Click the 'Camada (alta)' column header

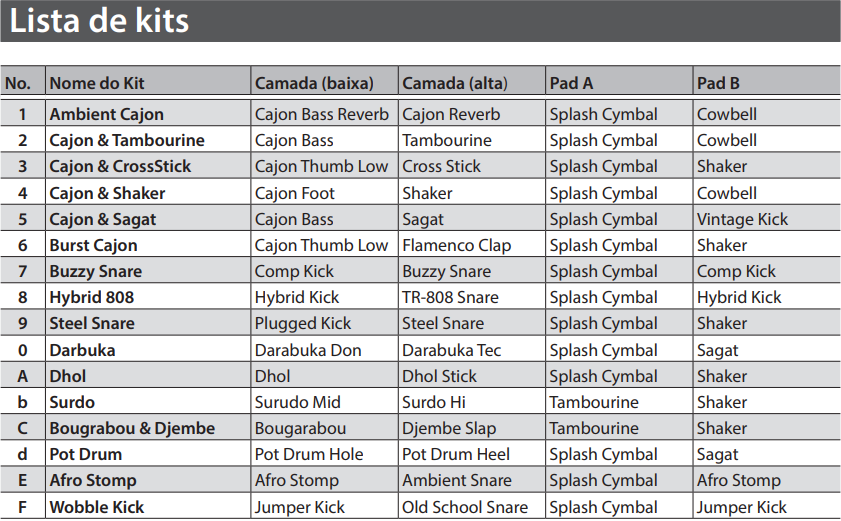455,83
